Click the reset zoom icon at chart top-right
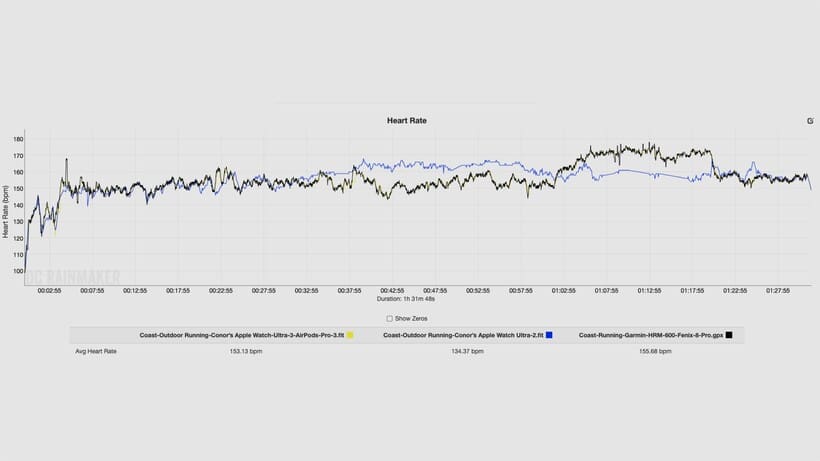Image resolution: width=820 pixels, height=461 pixels. coord(810,120)
